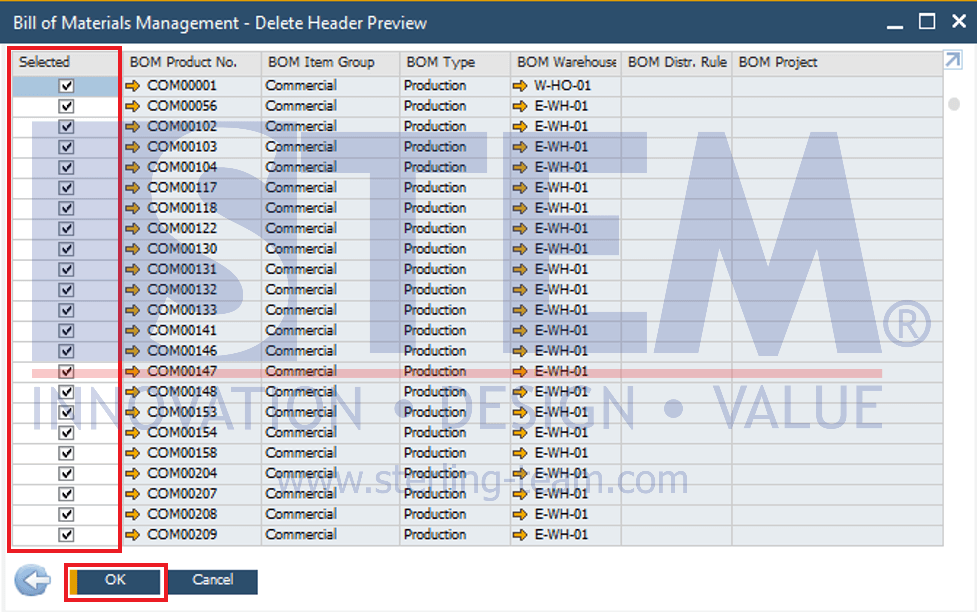Deselect the checkbox for COM00204
977x615 pixels.
pyautogui.click(x=66, y=473)
